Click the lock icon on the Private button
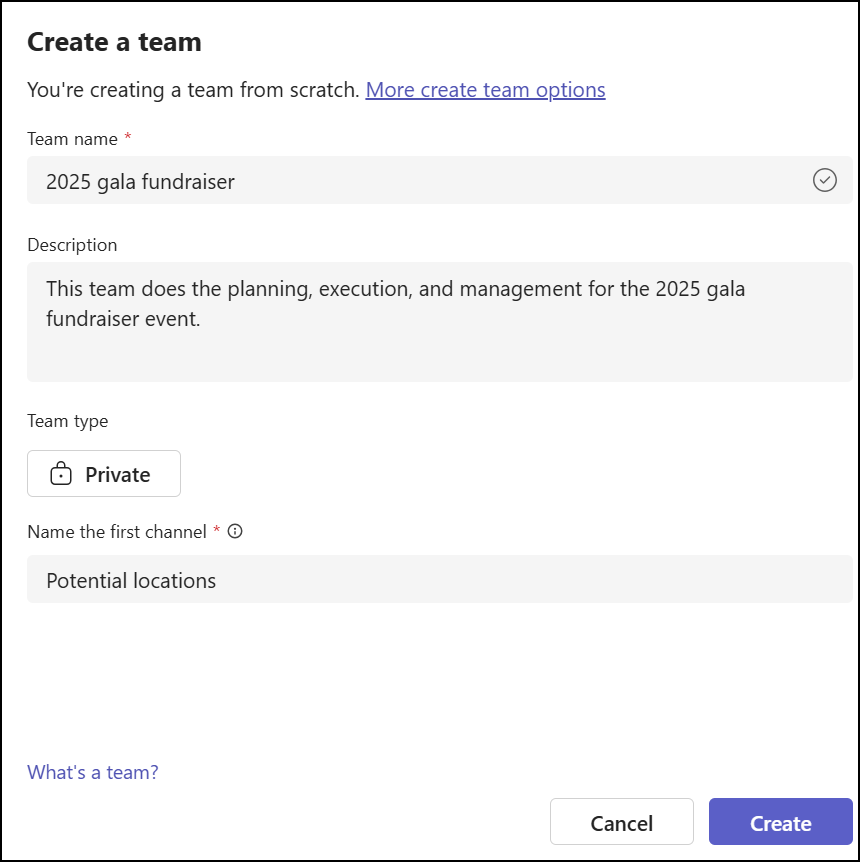Viewport: 860px width, 862px height. tap(62, 473)
